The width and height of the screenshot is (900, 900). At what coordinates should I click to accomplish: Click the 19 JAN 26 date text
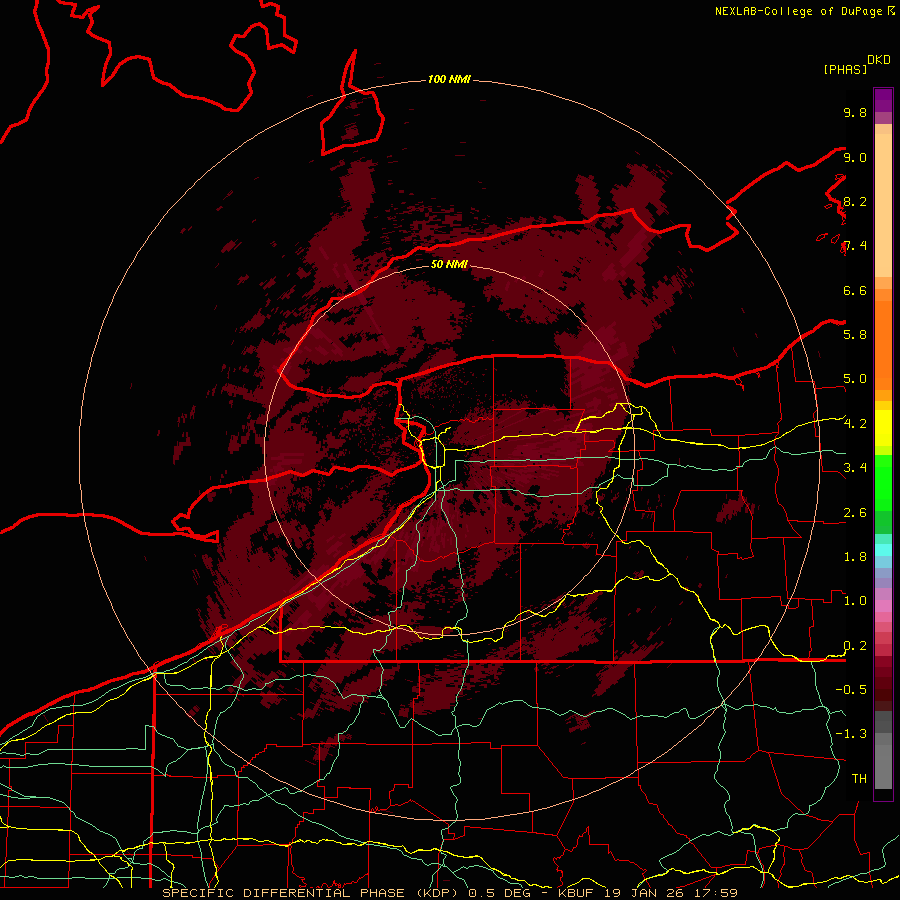646,893
